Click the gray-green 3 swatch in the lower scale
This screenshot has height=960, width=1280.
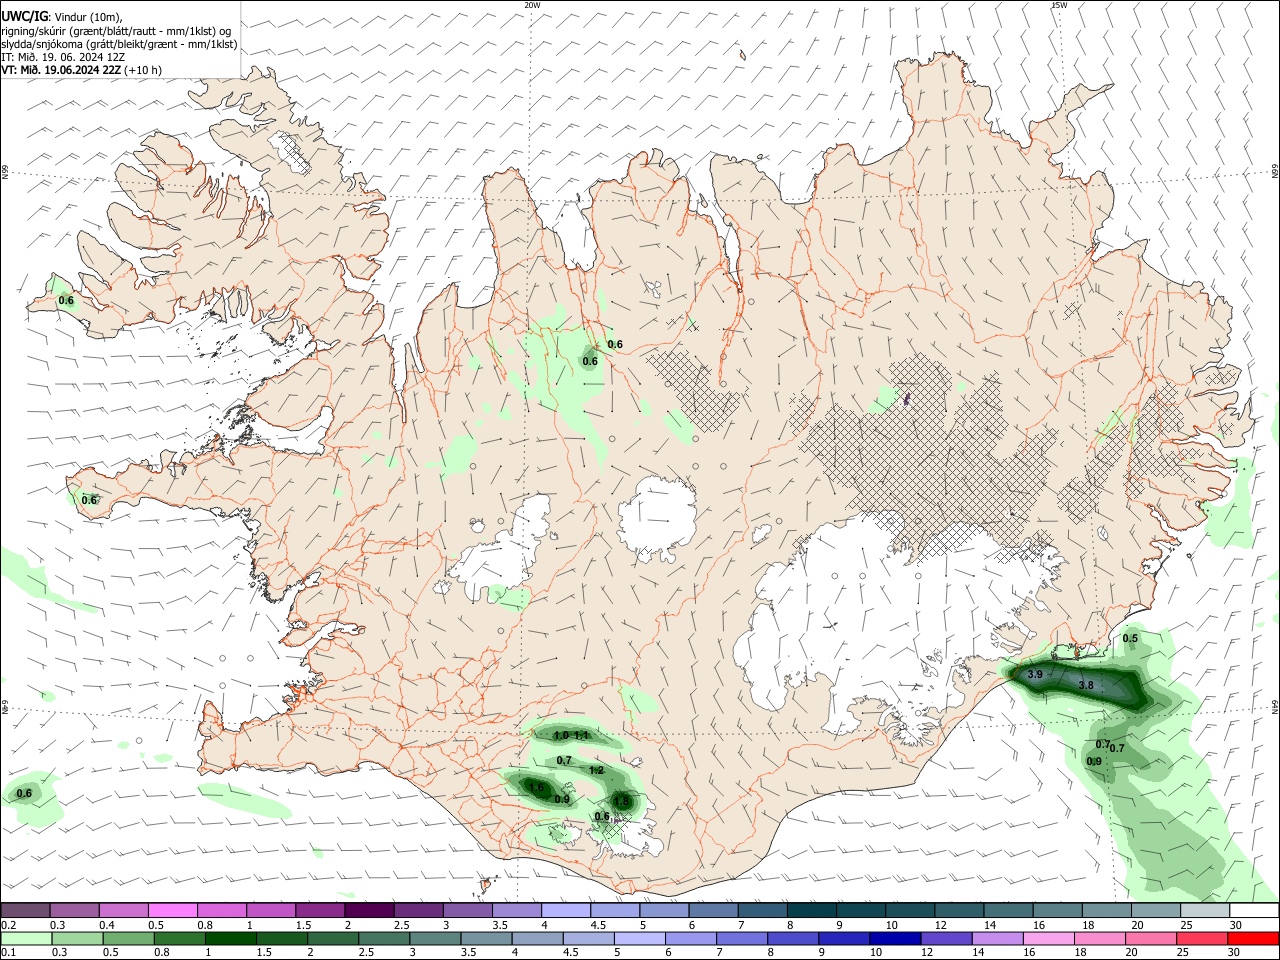435,939
